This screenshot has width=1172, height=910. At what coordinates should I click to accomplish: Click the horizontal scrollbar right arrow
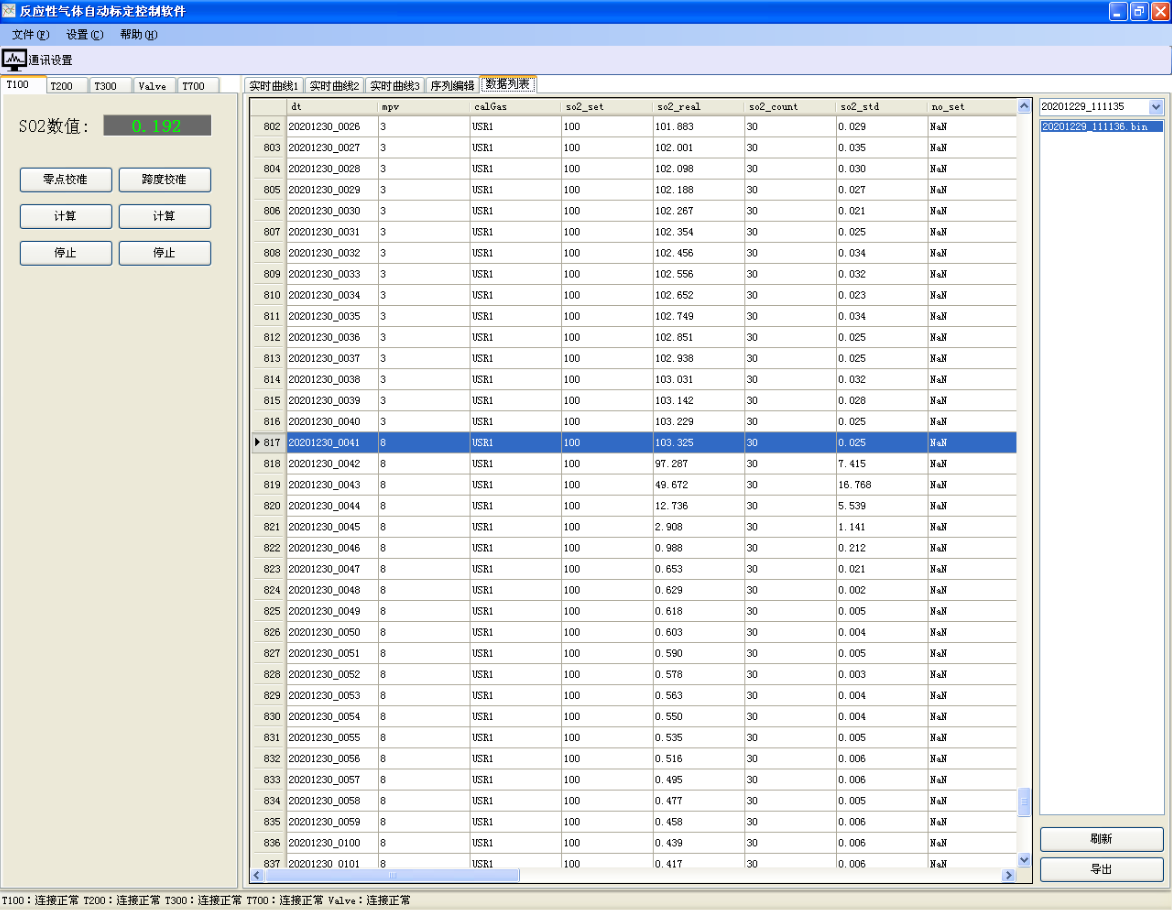1009,875
